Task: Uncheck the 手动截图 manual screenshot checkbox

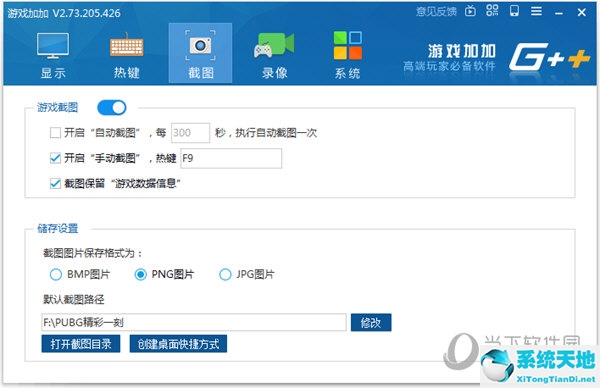Action: coord(55,158)
